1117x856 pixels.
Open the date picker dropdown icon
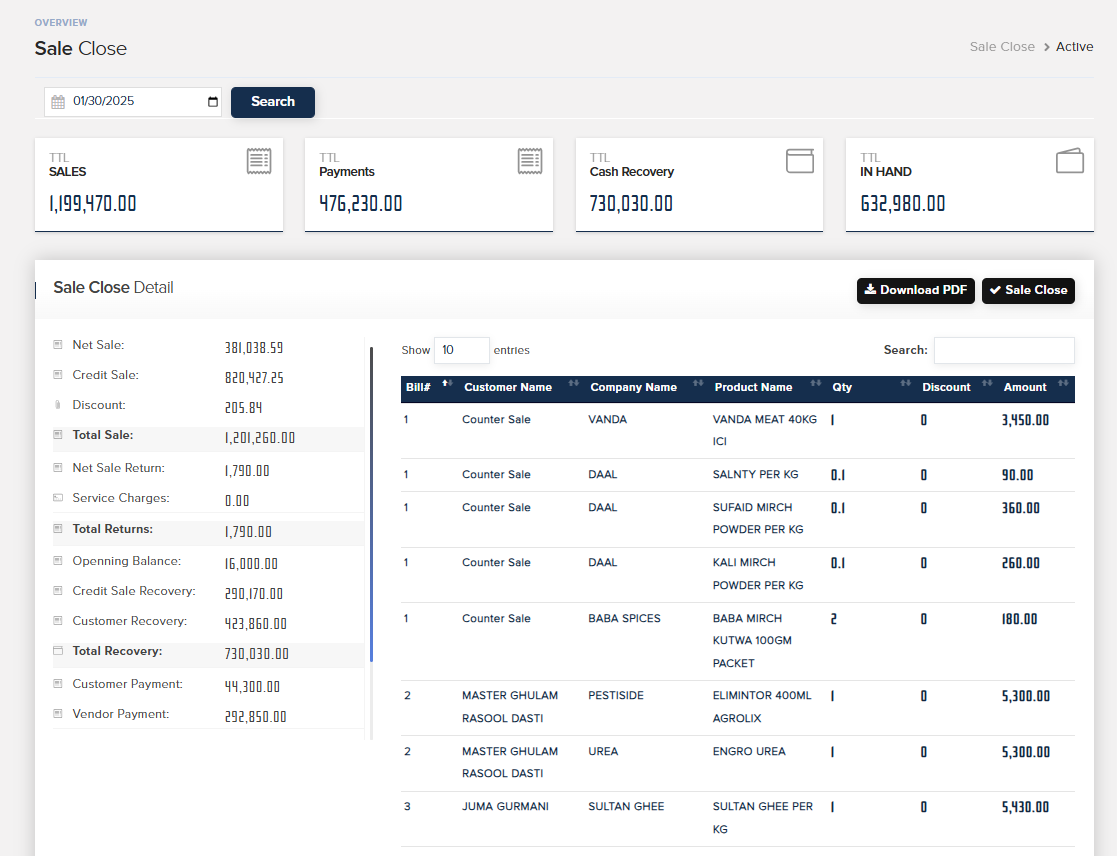click(x=212, y=102)
